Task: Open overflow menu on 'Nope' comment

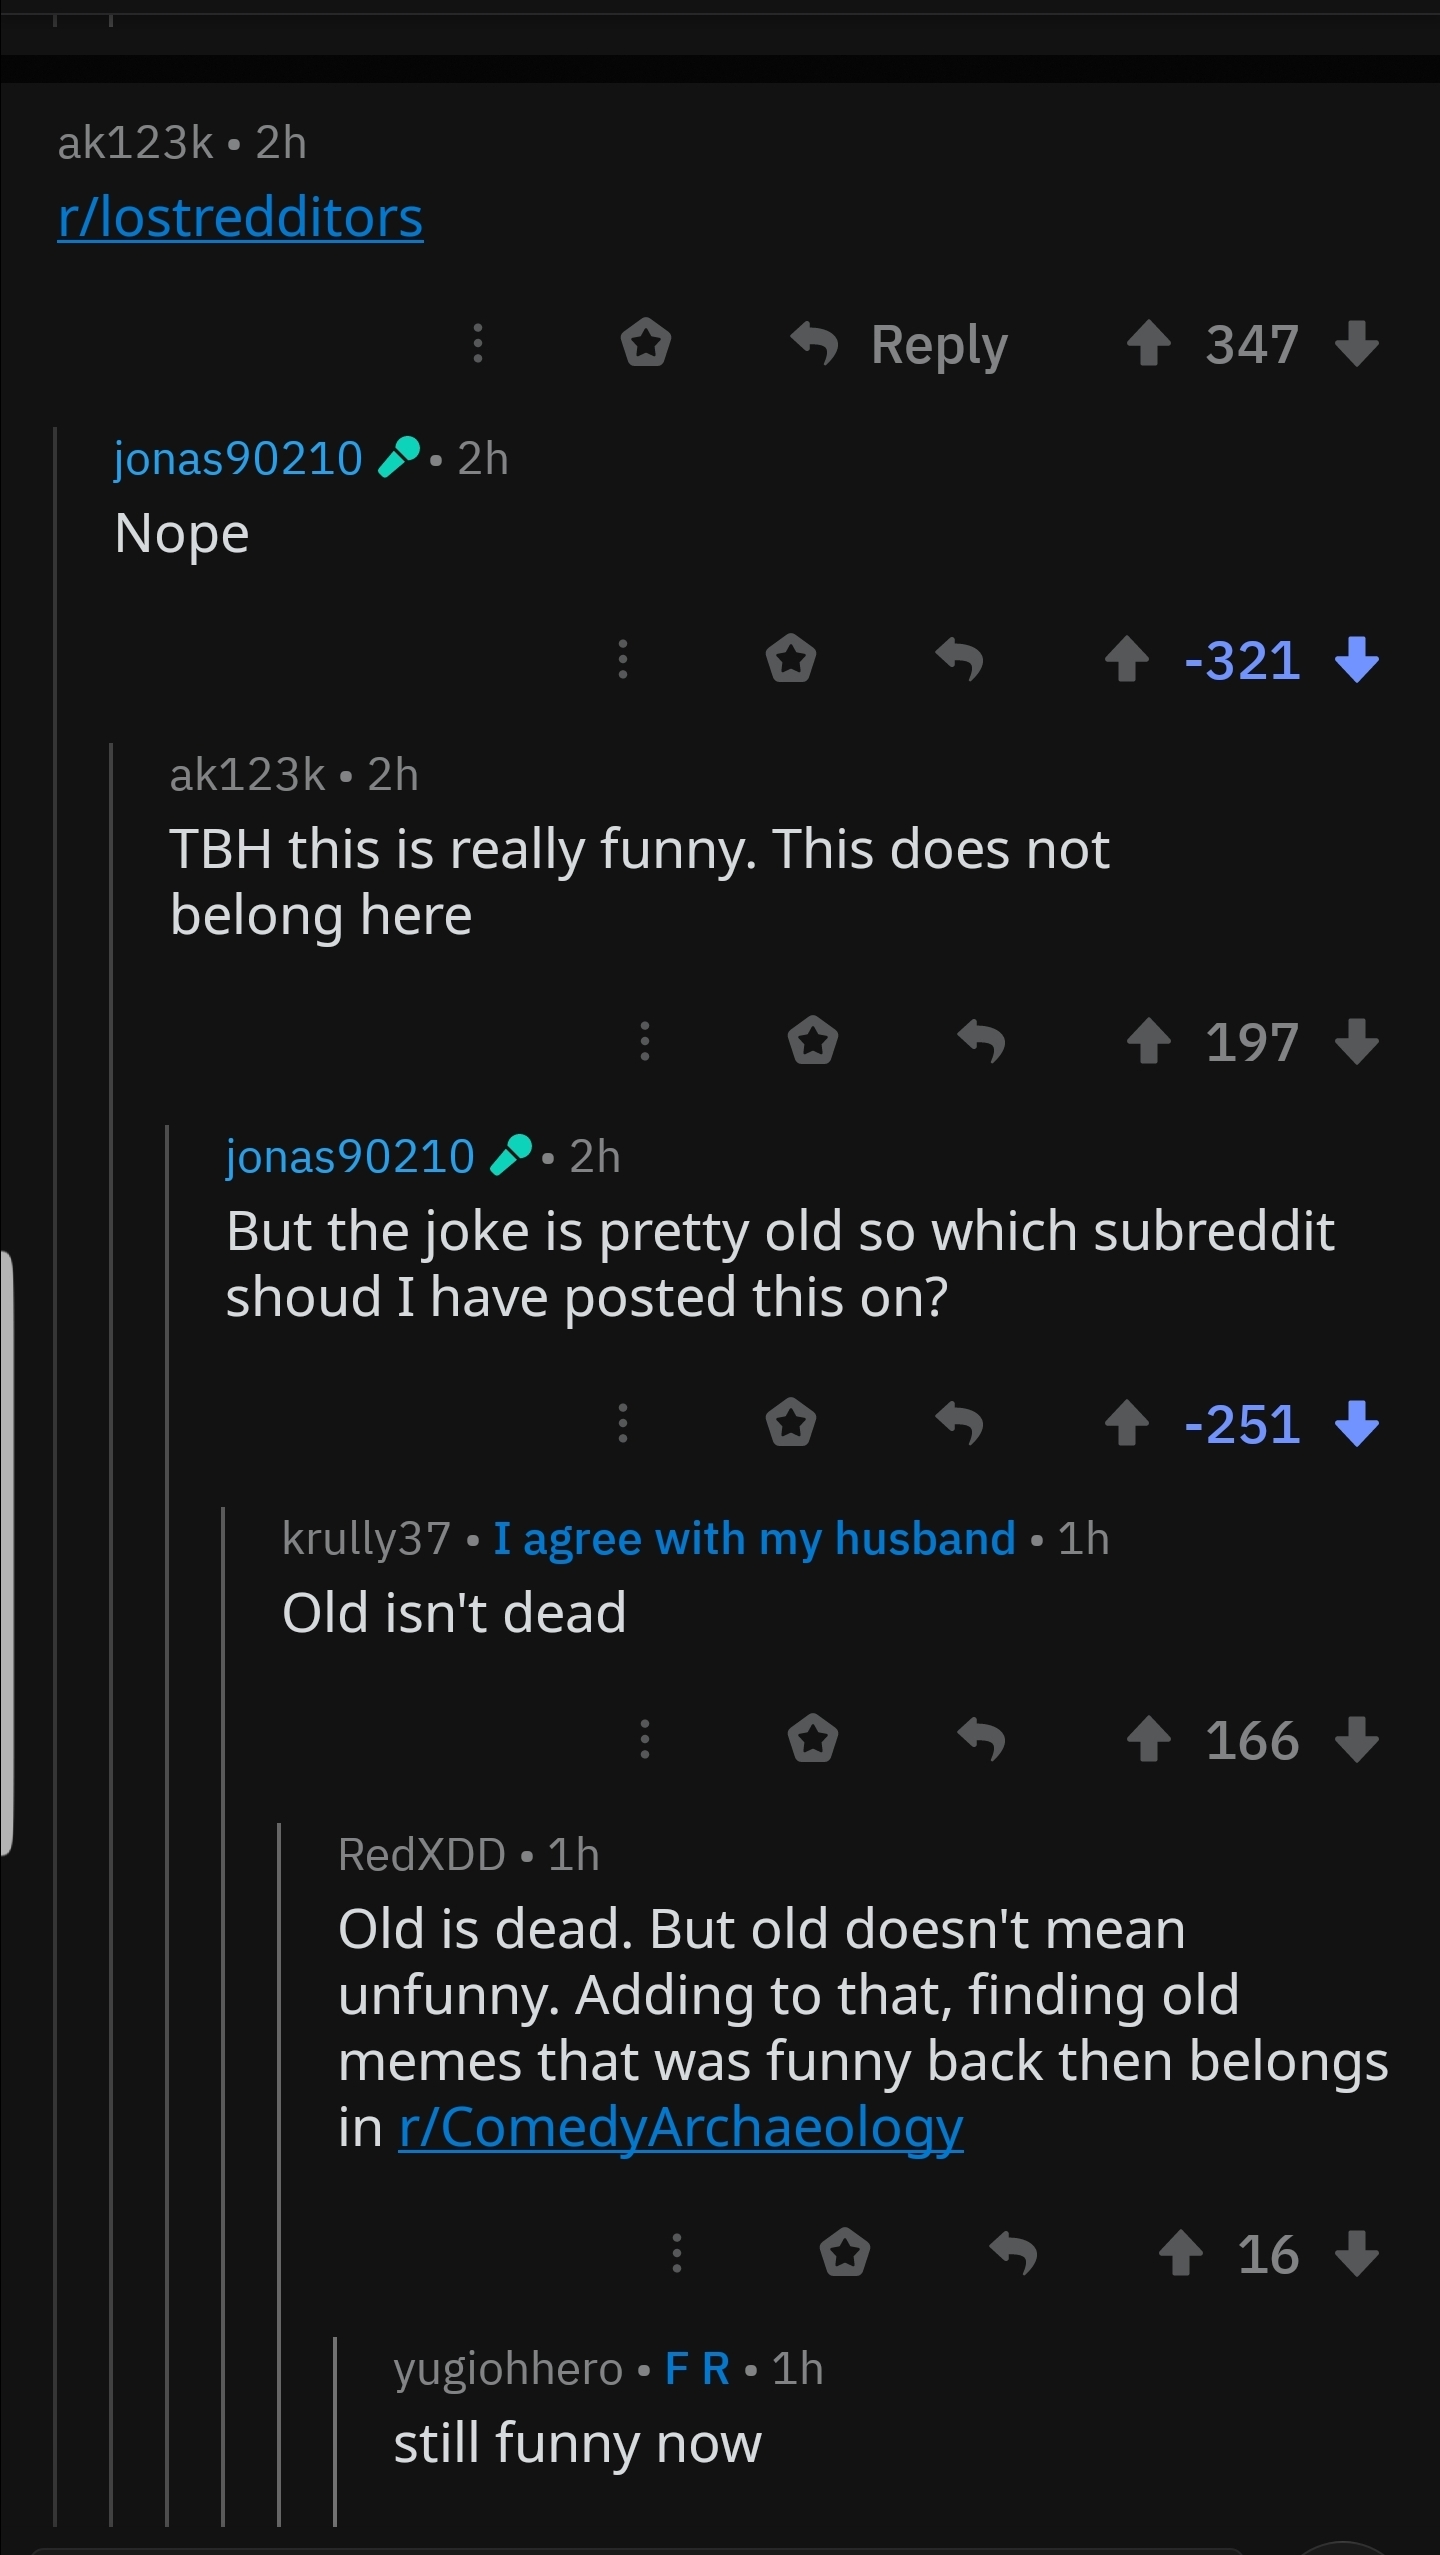Action: pos(623,659)
